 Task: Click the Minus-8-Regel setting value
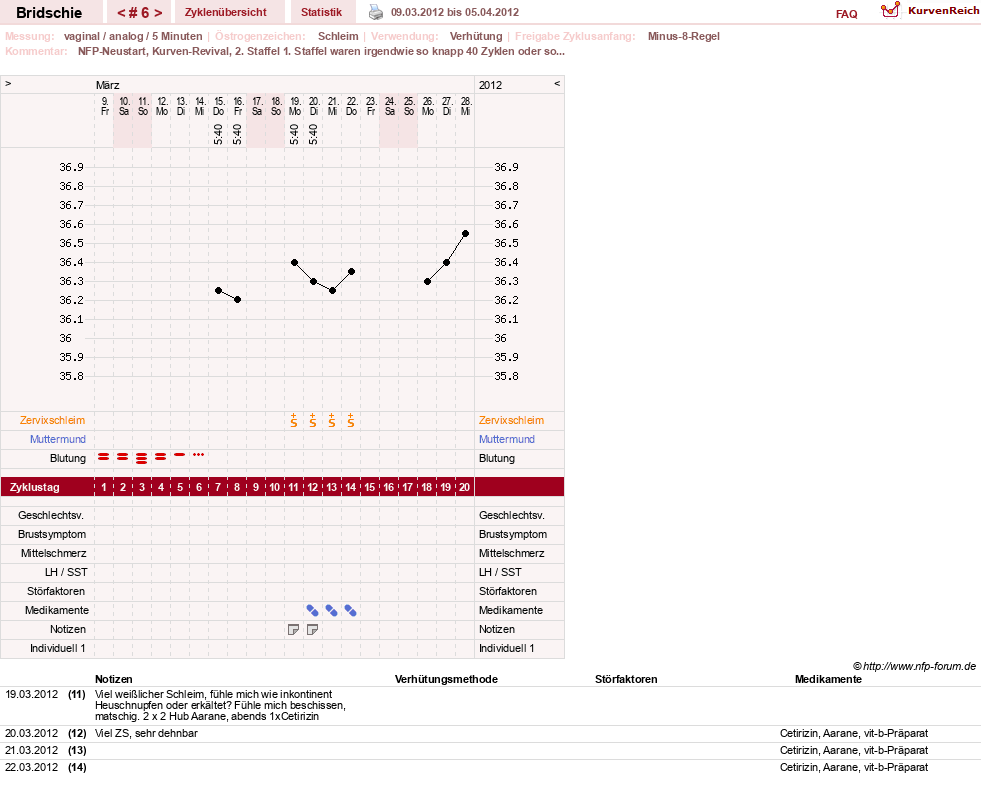point(684,36)
